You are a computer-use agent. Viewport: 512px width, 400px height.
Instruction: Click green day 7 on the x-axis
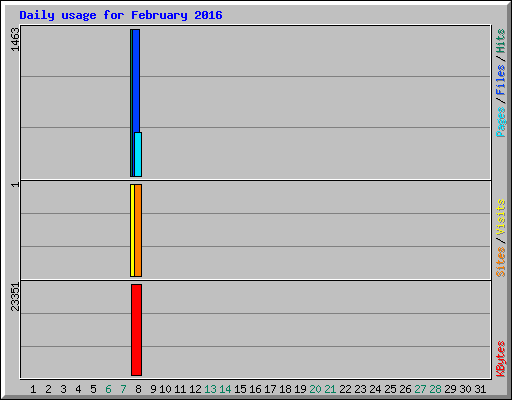click(123, 389)
